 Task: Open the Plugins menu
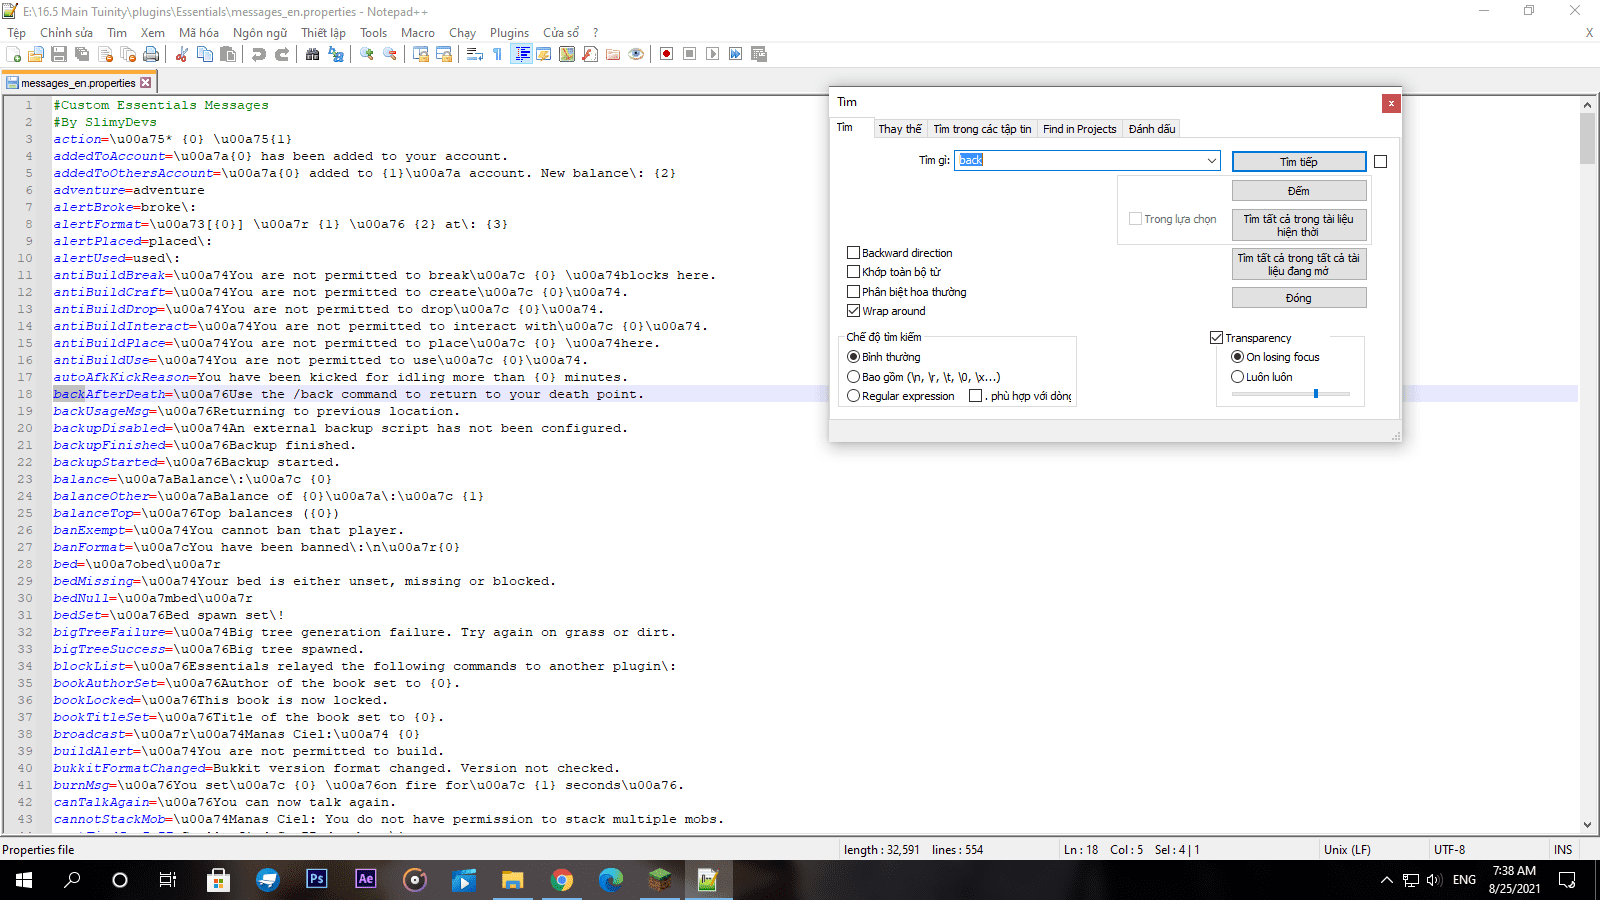(509, 33)
